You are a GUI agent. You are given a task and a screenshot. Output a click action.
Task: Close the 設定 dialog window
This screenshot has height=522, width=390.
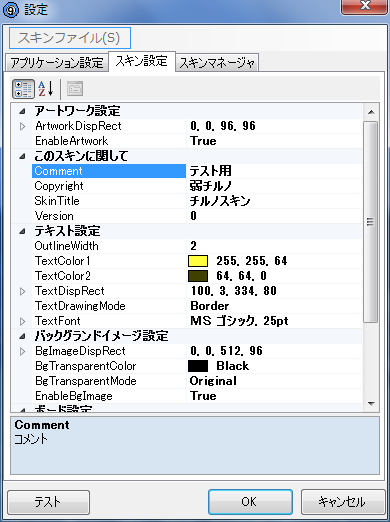click(365, 6)
